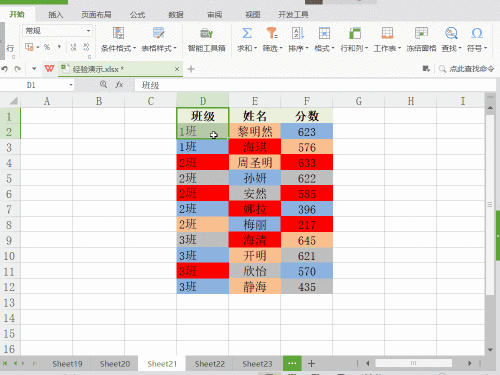Screen dimensions: 500x375
Task: Click the currency format icon
Action: pyautogui.click(x=29, y=47)
